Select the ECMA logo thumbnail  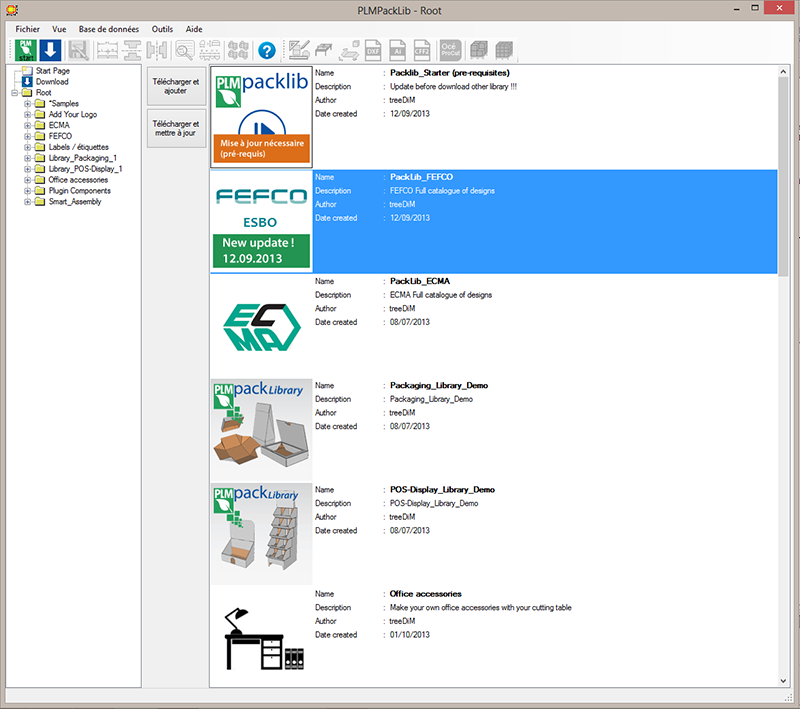click(x=261, y=325)
